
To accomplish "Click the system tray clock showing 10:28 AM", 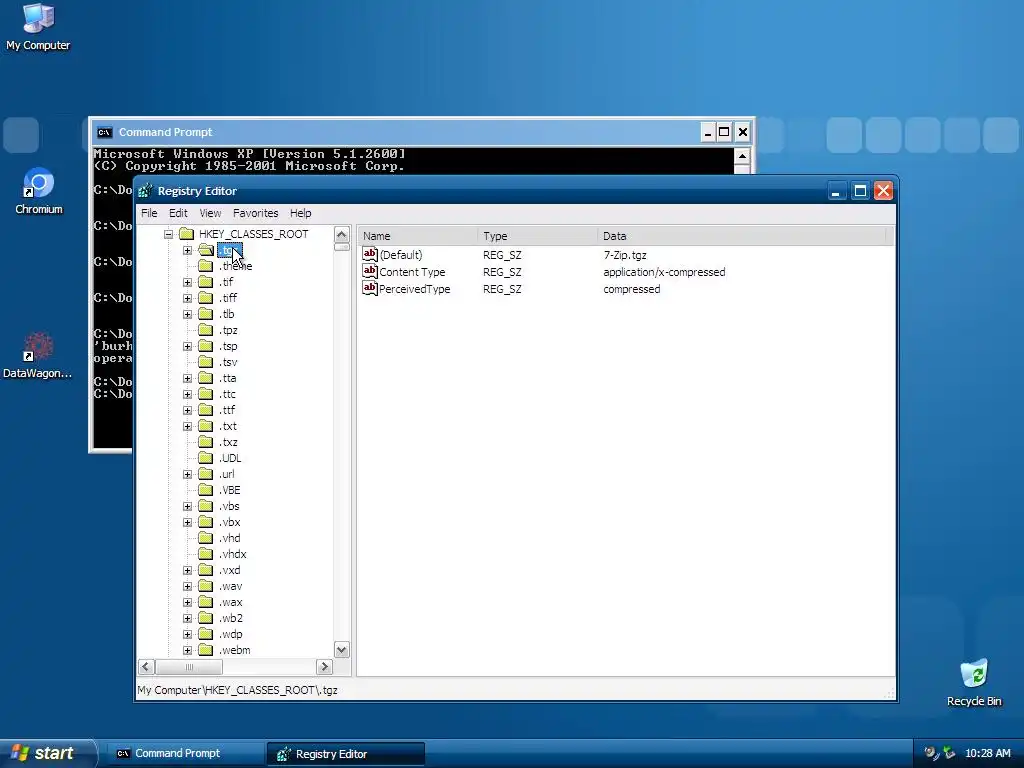I will click(x=987, y=753).
